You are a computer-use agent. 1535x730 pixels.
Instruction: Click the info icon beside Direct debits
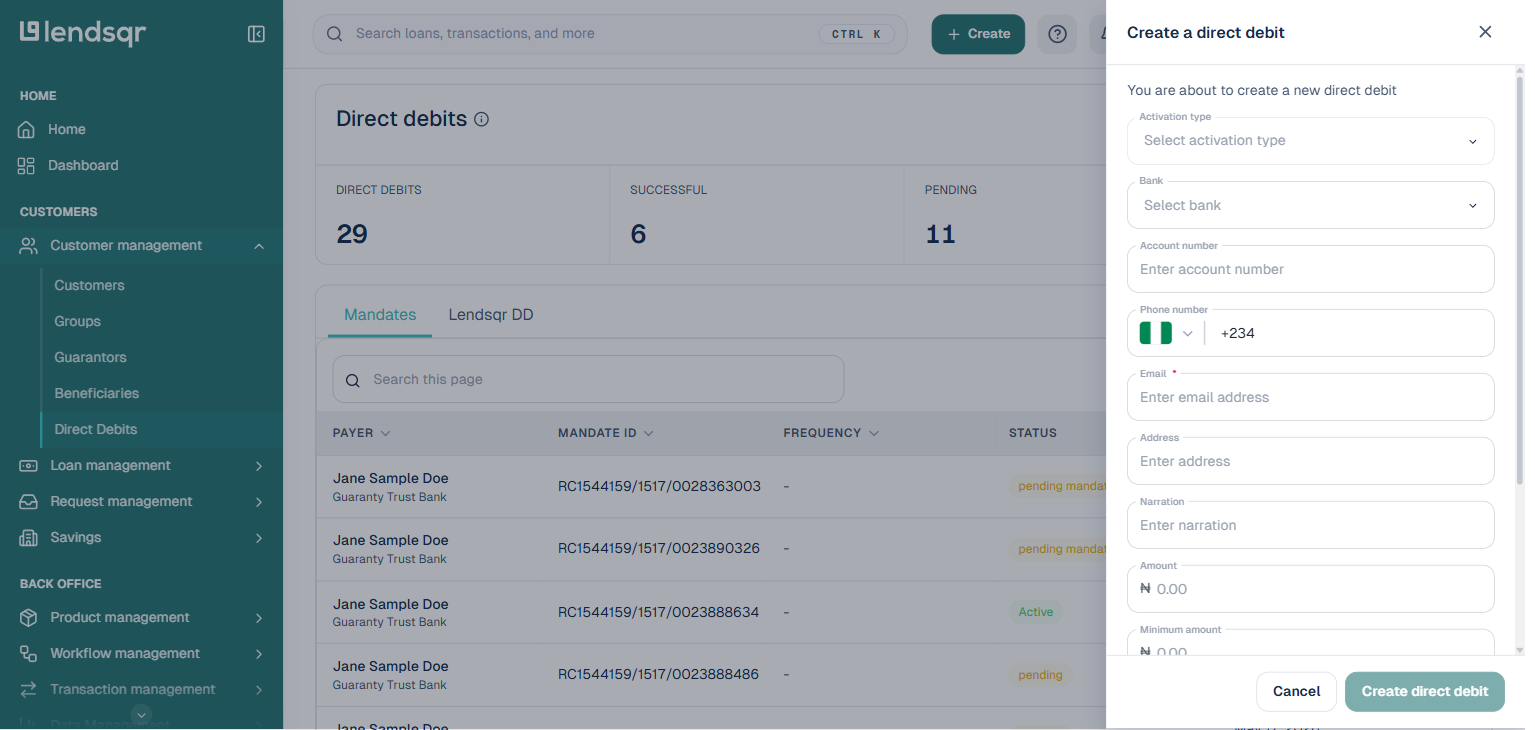(x=482, y=120)
